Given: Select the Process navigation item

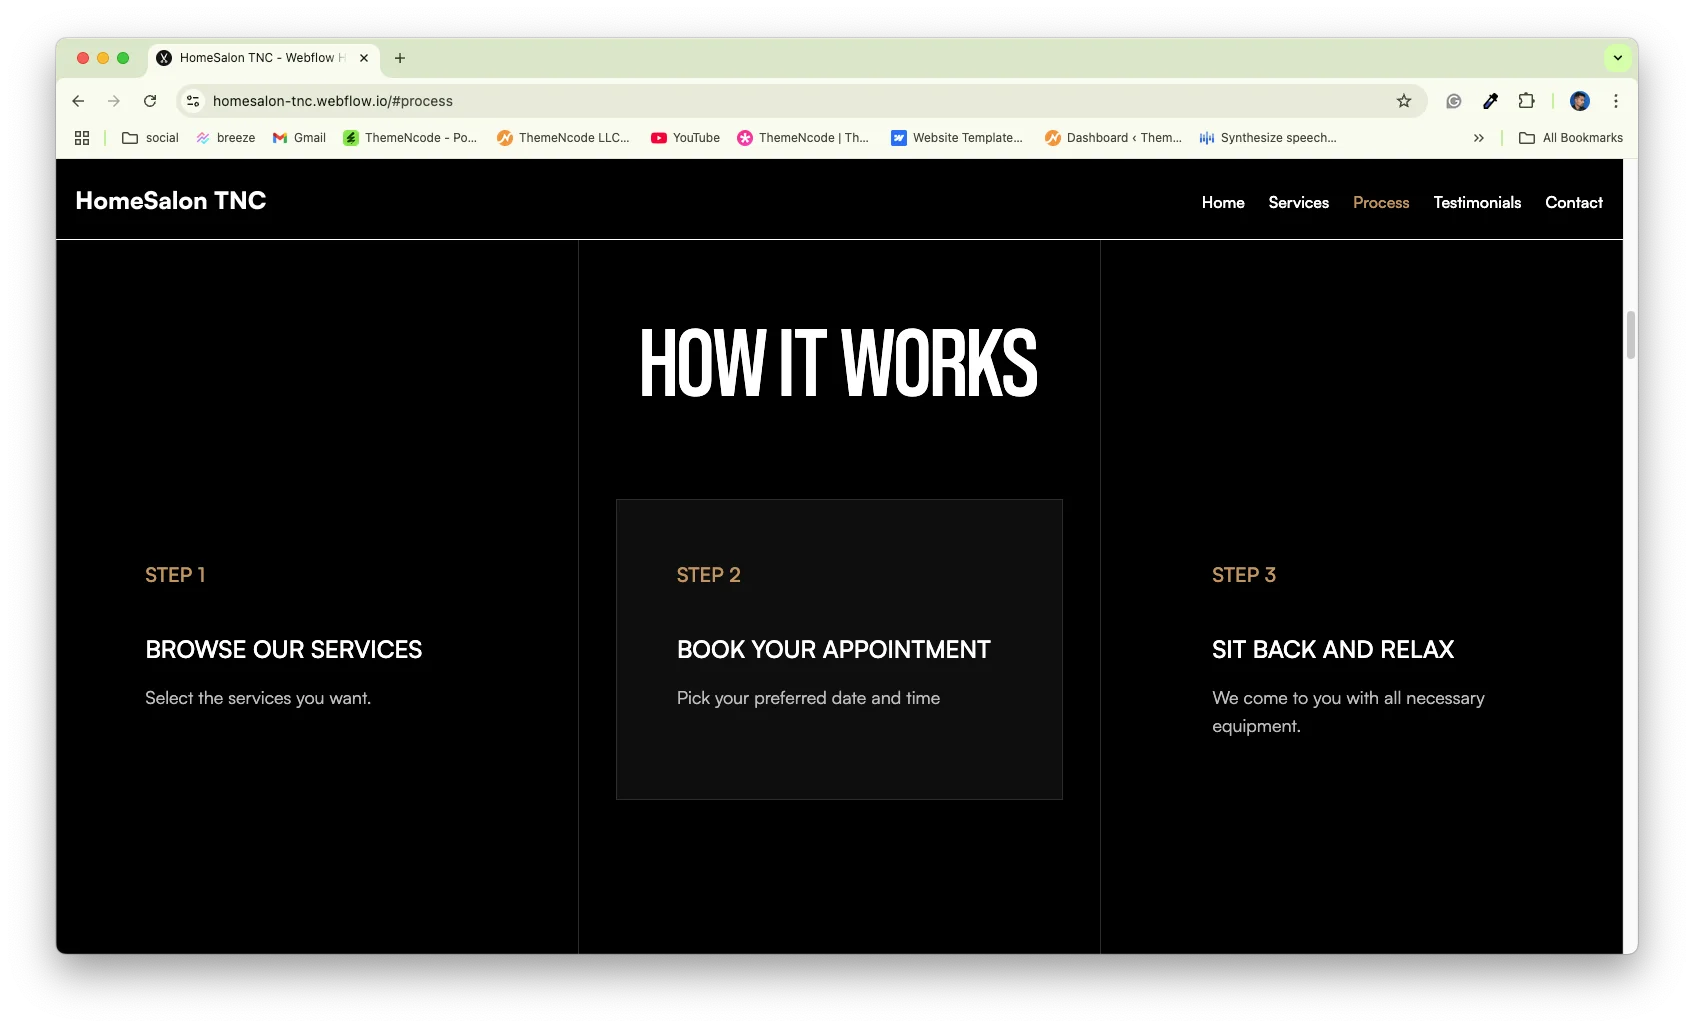Looking at the screenshot, I should 1381,202.
